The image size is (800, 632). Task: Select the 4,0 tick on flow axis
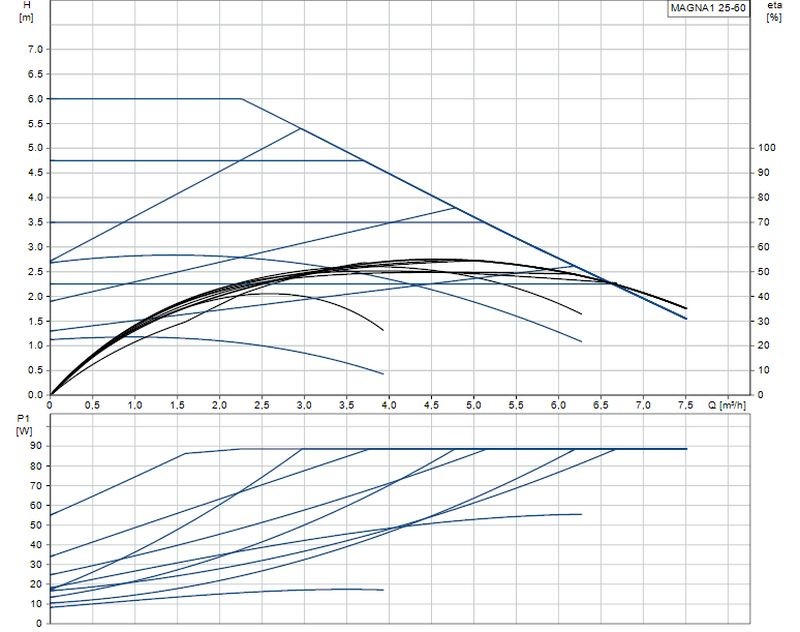(x=389, y=405)
